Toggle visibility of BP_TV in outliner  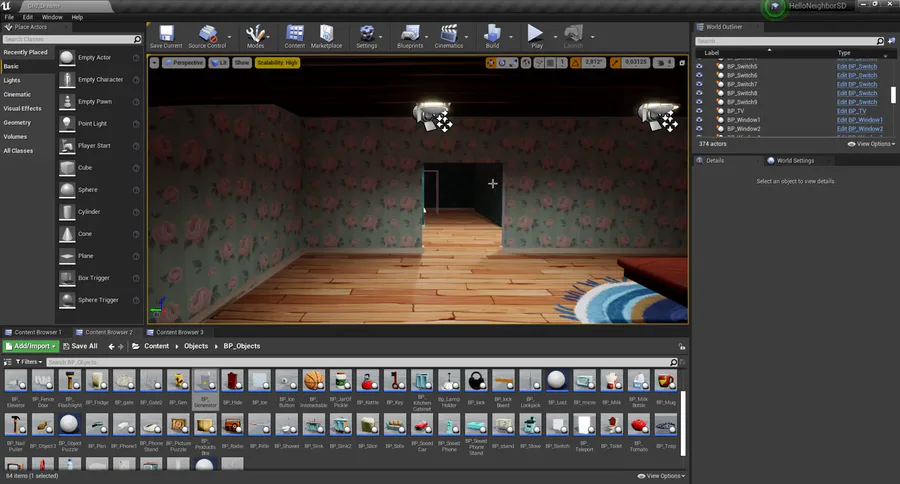(x=699, y=111)
